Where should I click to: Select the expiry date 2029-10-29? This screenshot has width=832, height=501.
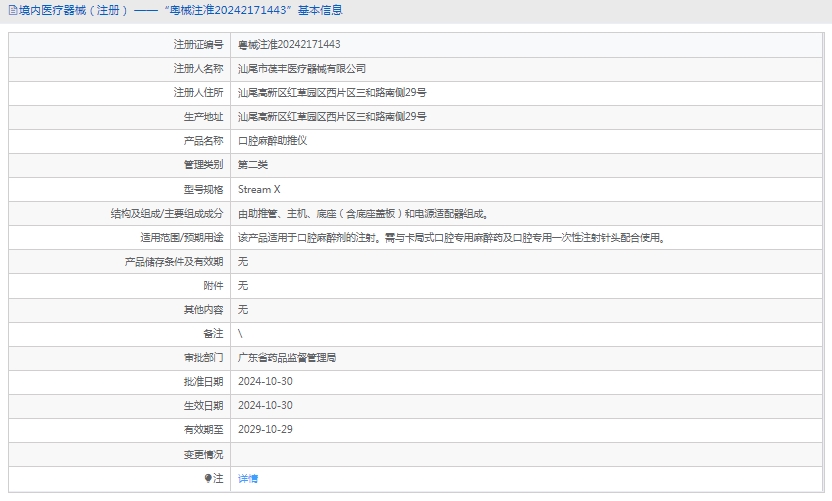point(265,429)
